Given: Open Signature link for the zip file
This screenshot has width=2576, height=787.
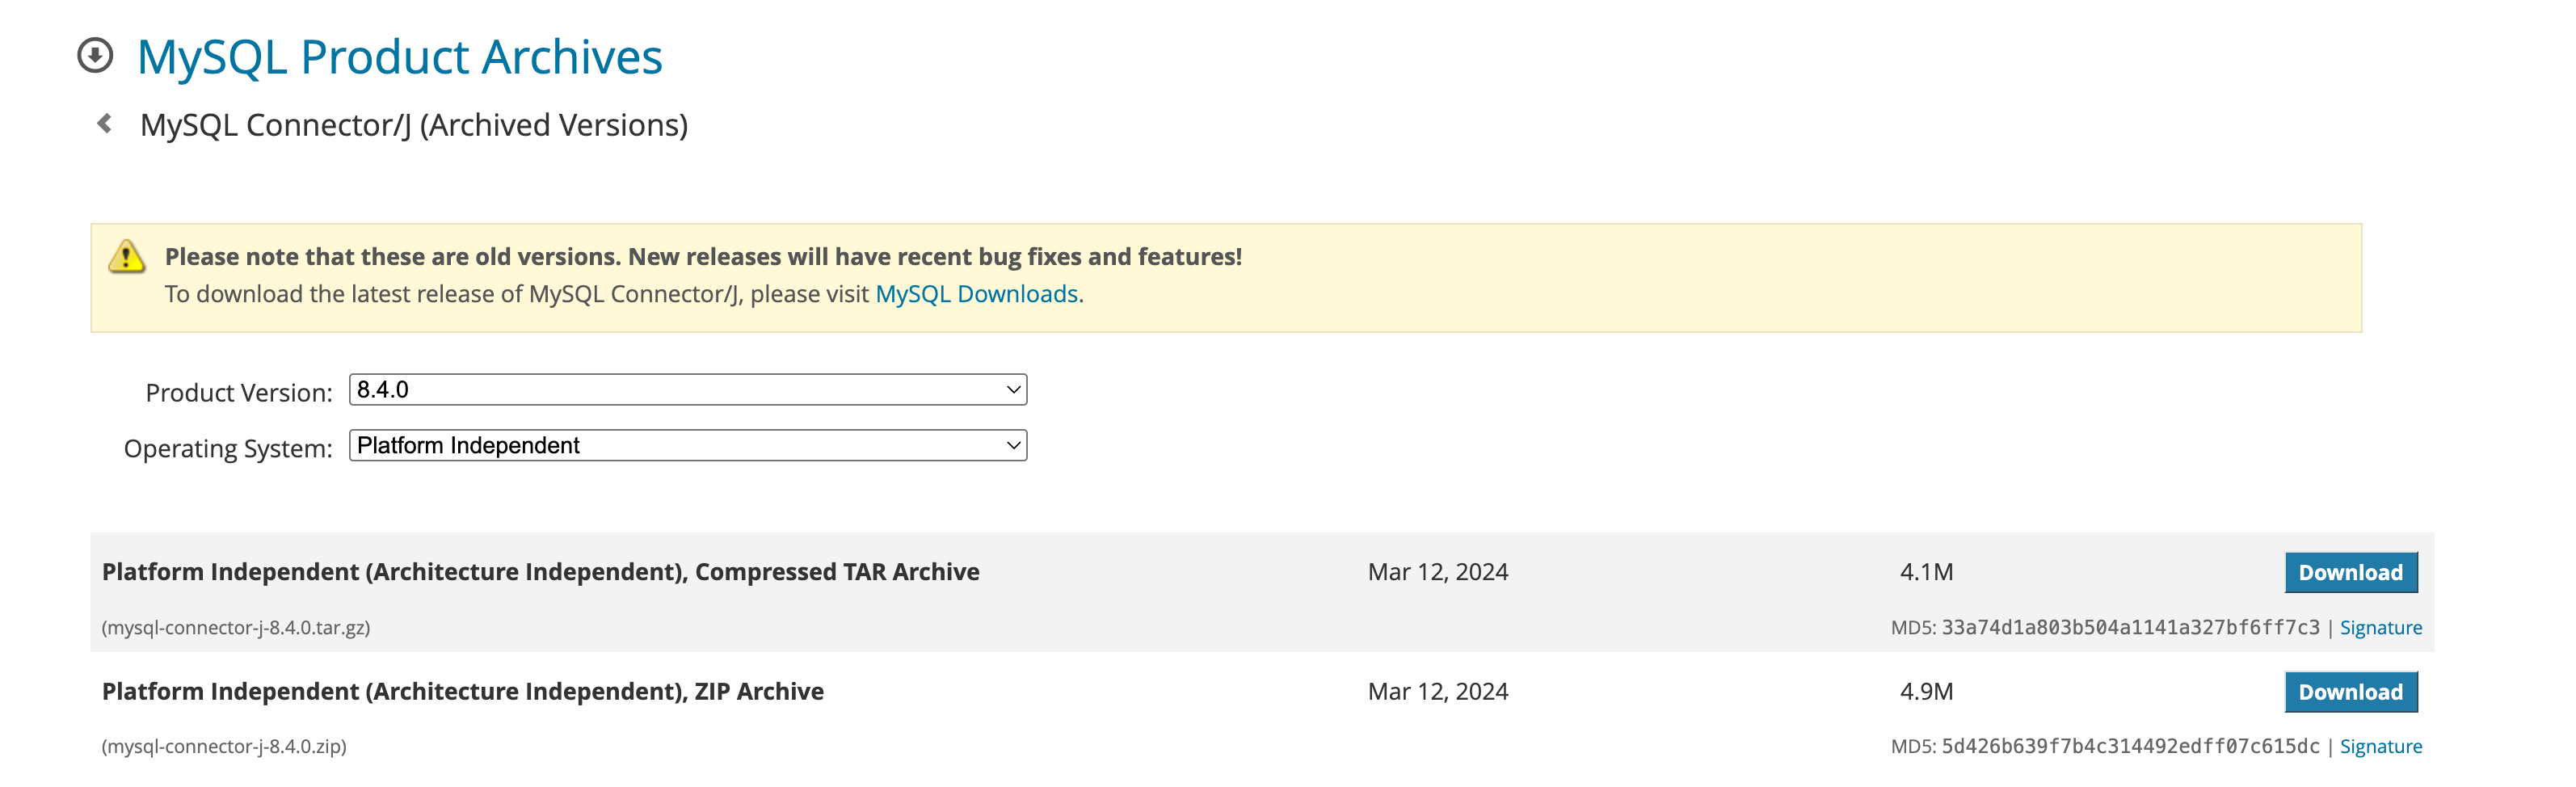Looking at the screenshot, I should pyautogui.click(x=2380, y=747).
